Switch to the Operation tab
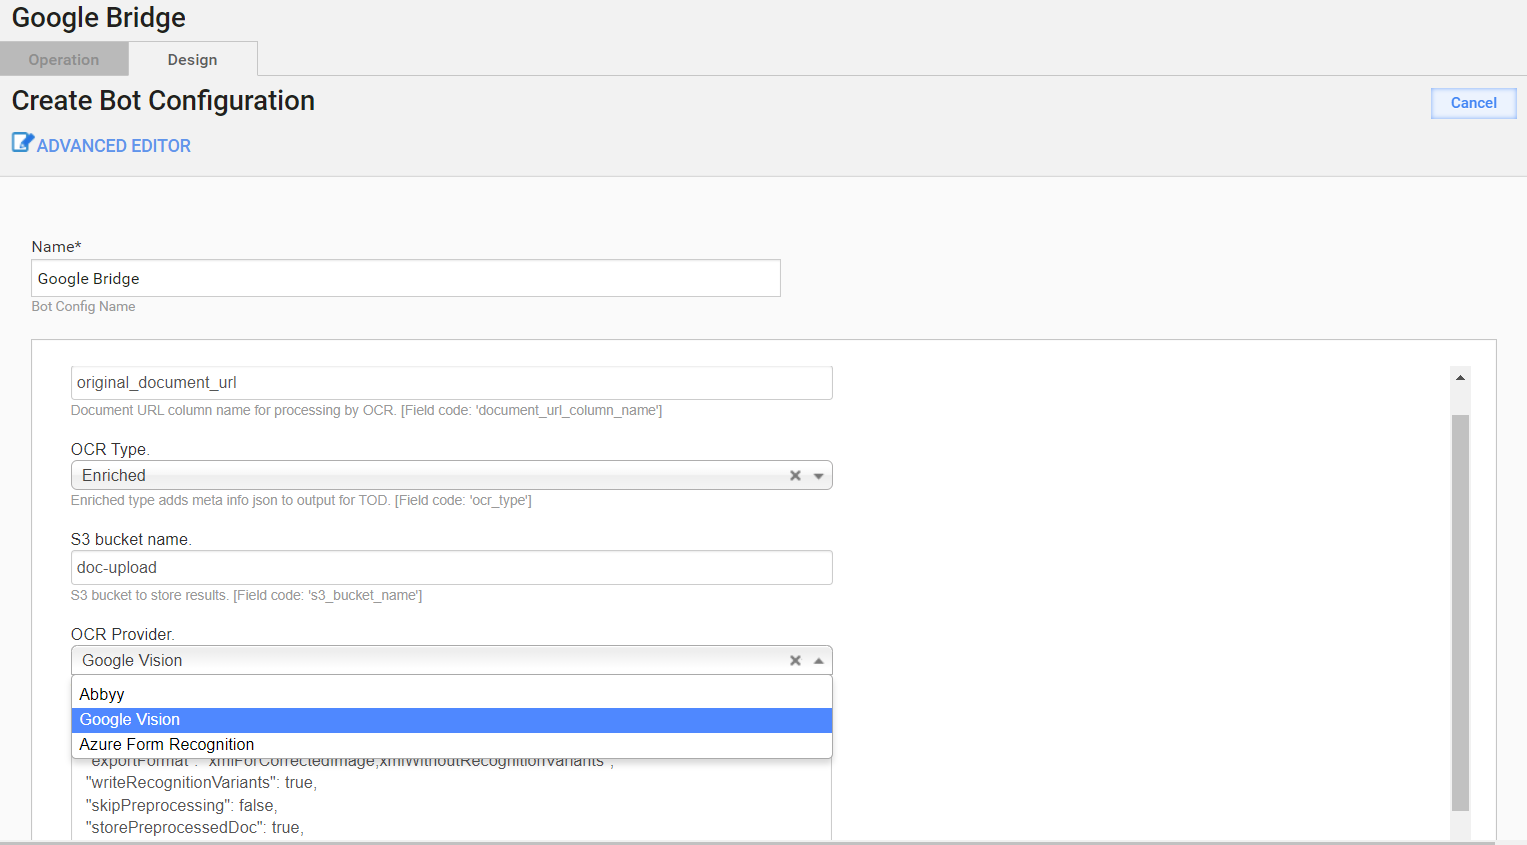This screenshot has height=845, width=1527. [64, 59]
